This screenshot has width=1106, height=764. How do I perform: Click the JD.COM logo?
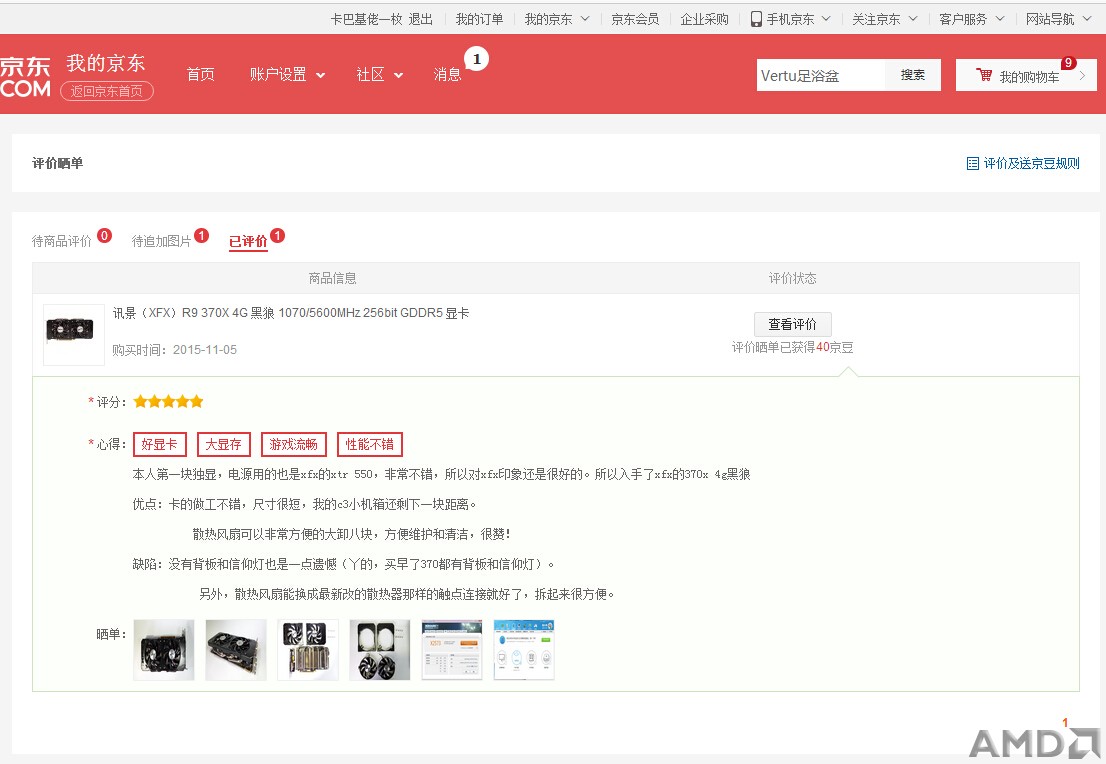(x=25, y=76)
